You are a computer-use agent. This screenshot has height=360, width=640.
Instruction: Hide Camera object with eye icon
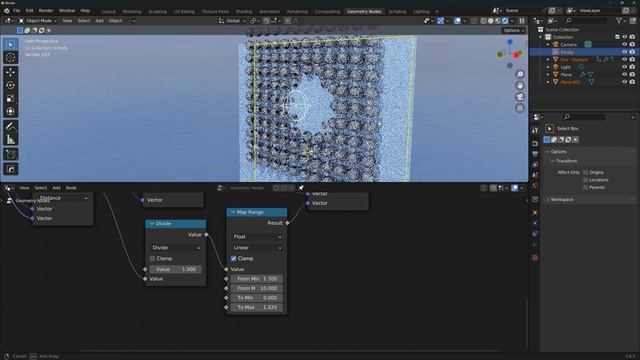pyautogui.click(x=624, y=44)
